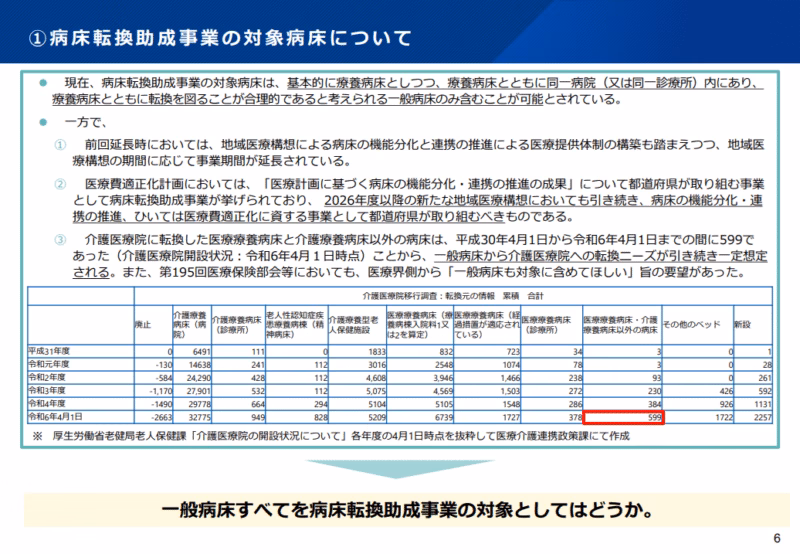
Task: Click the 平成31年度 row label
Action: pos(52,352)
